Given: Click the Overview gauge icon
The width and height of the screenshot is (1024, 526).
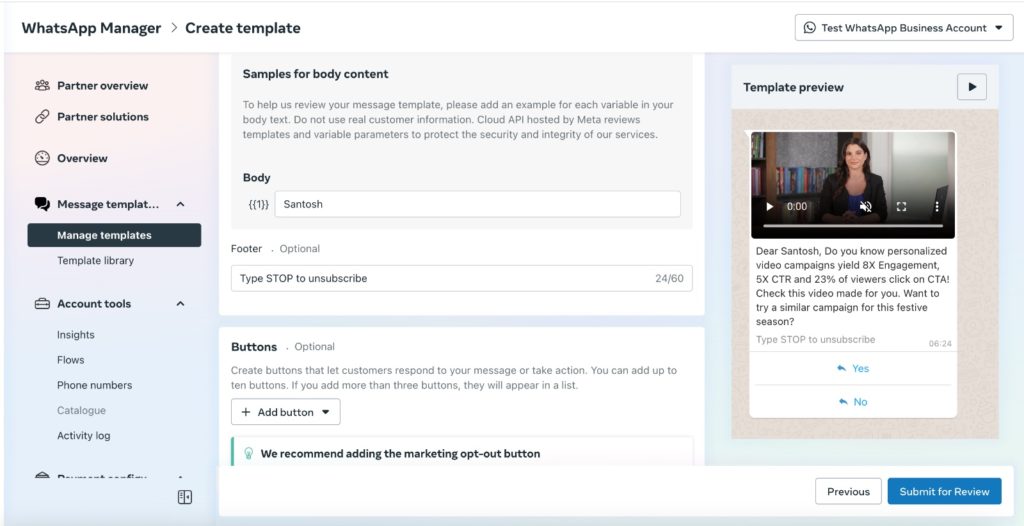Looking at the screenshot, I should (x=42, y=158).
